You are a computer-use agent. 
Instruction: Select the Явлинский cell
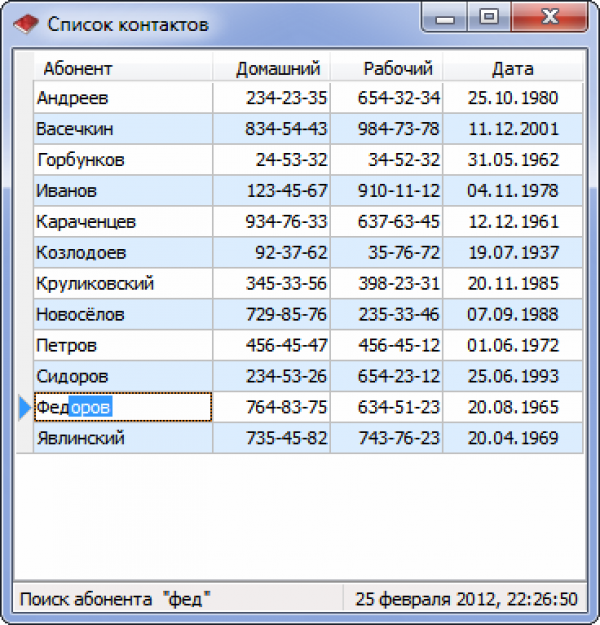[x=123, y=438]
